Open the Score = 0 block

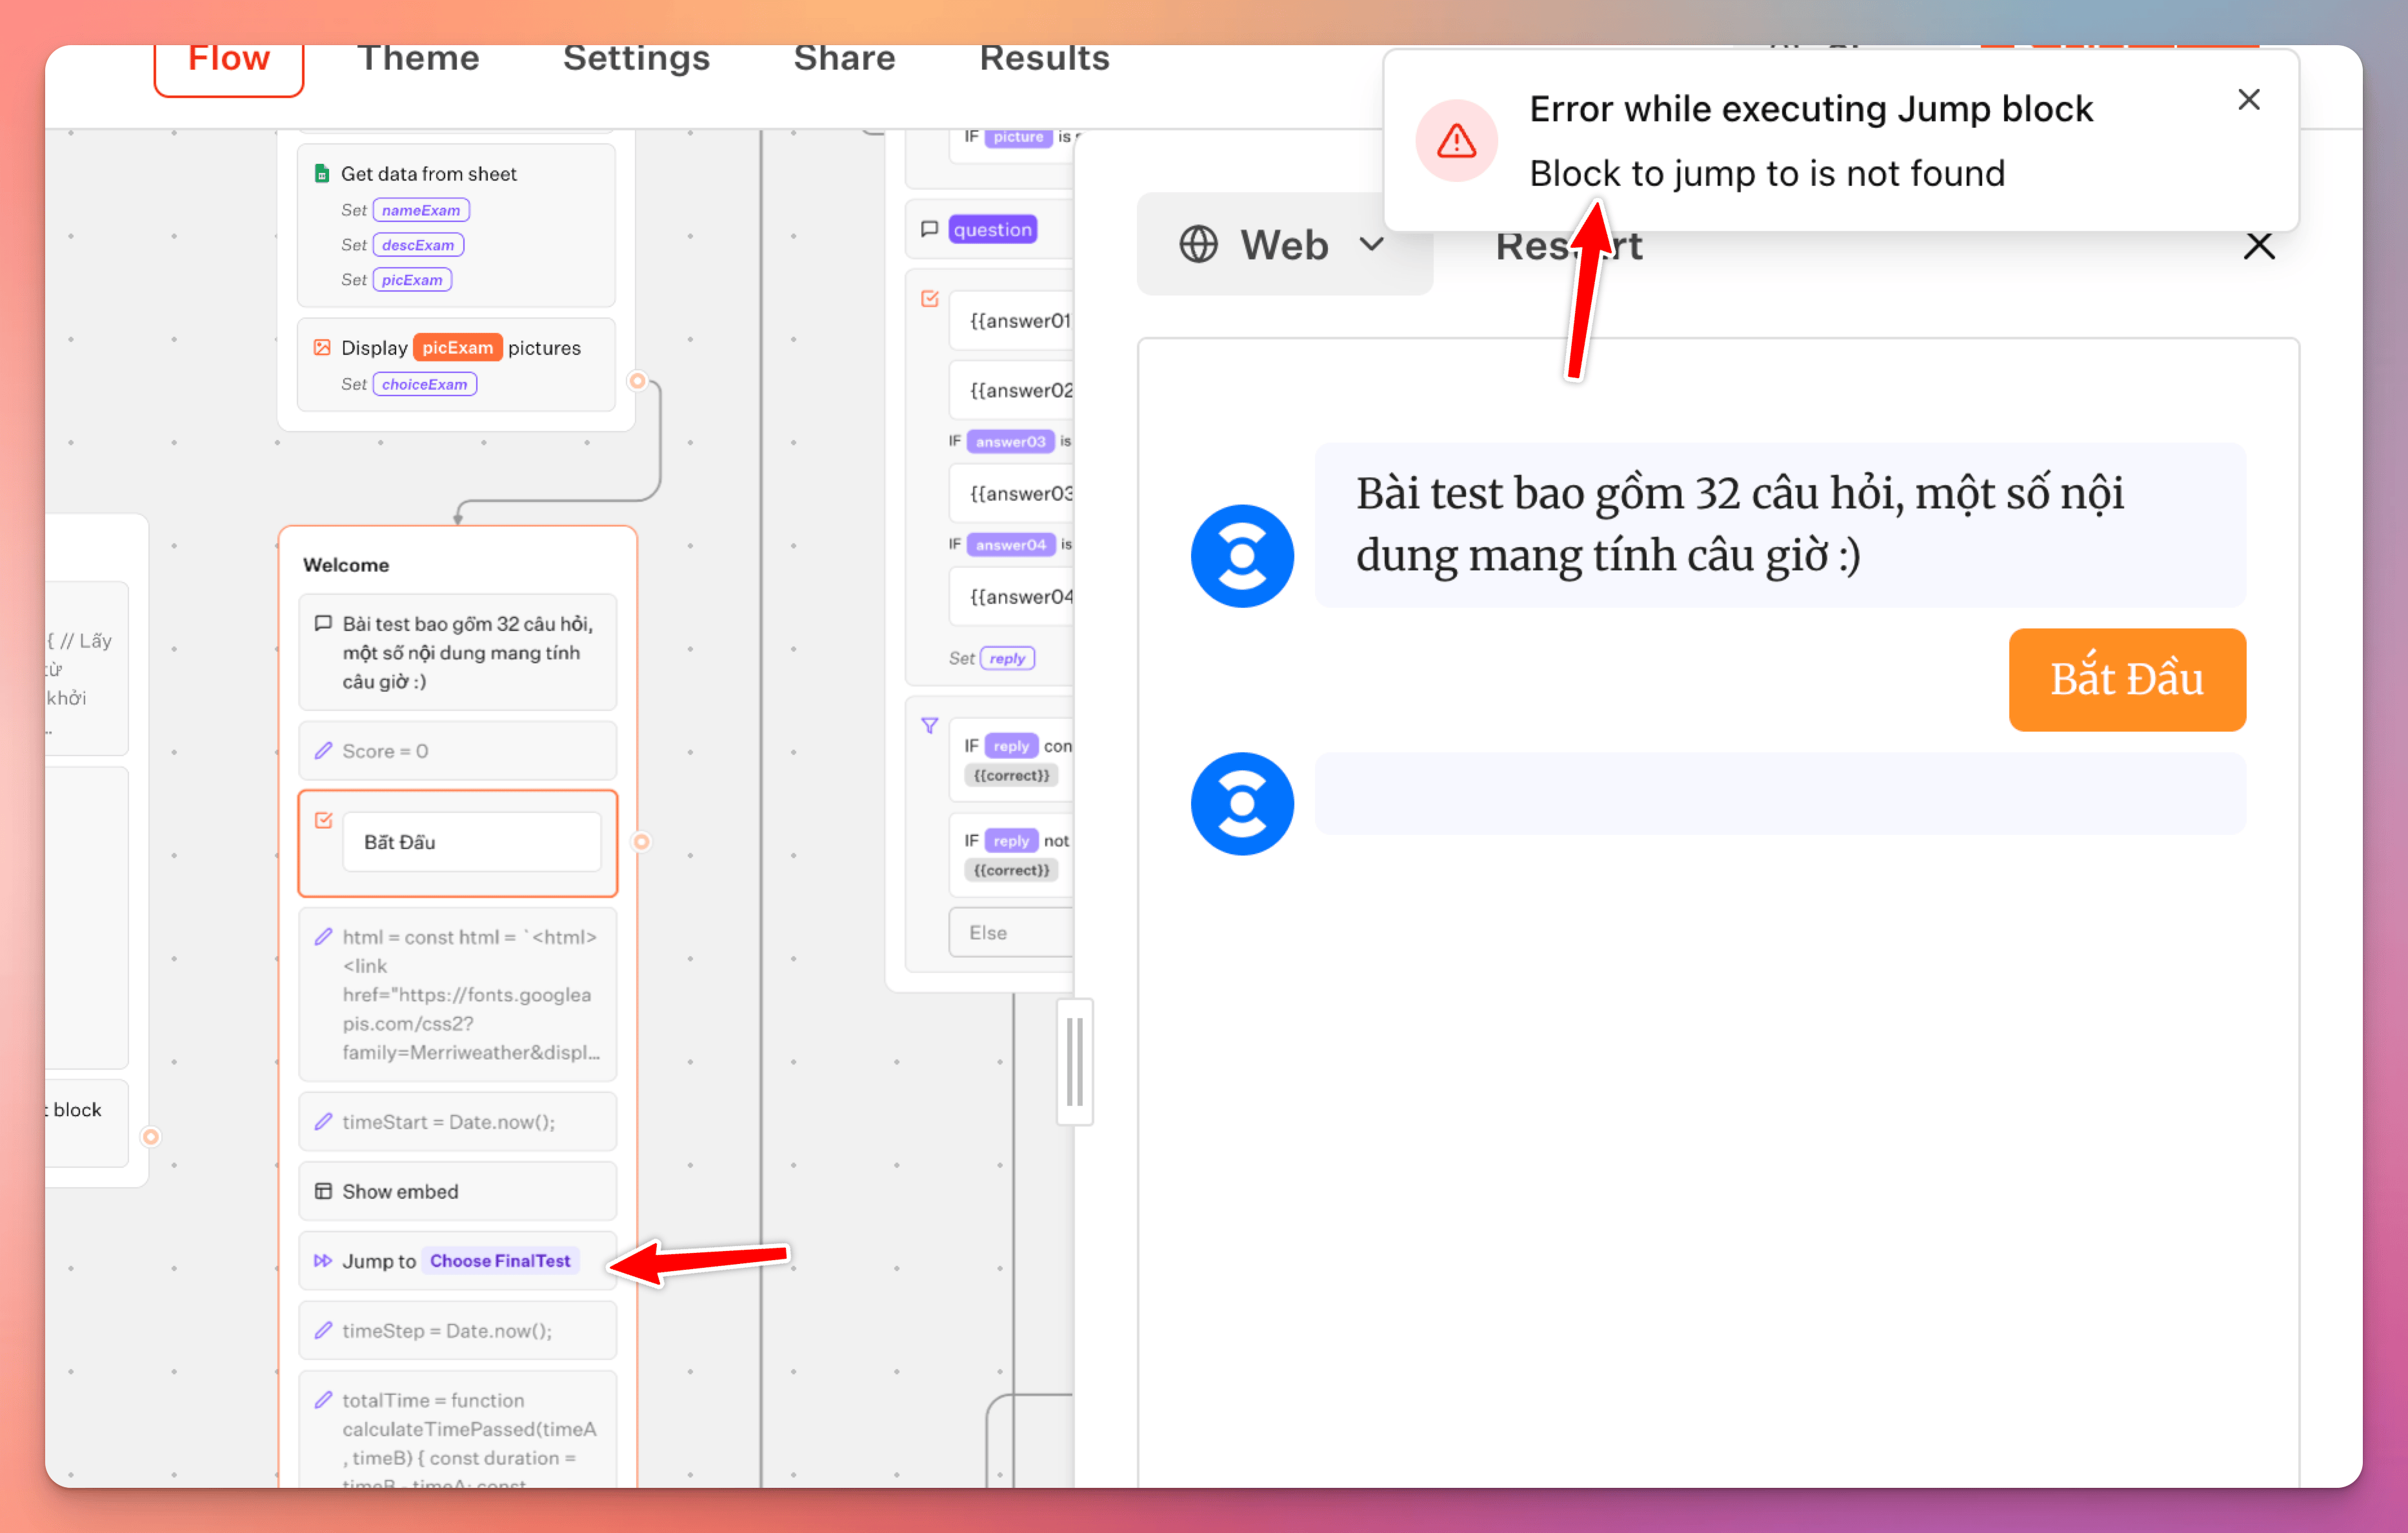pos(457,751)
